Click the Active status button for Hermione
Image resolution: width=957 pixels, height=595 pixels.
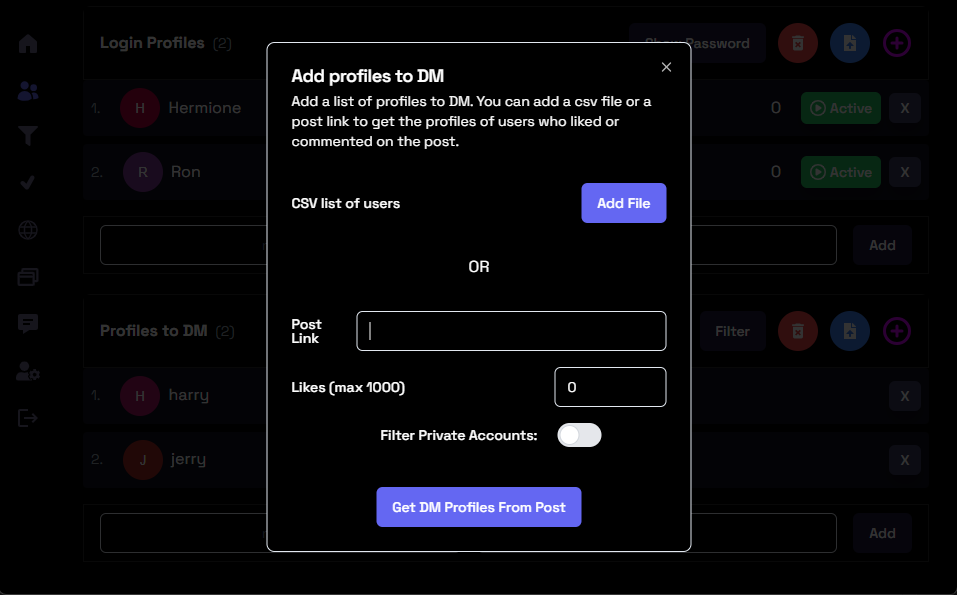(x=841, y=107)
